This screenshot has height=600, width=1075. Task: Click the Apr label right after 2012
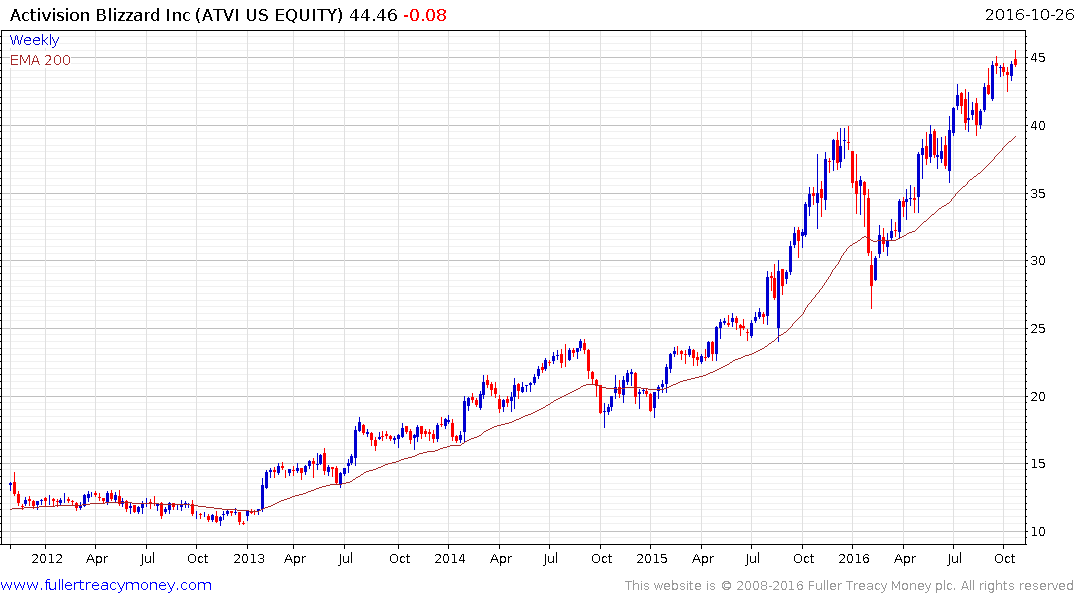[97, 558]
